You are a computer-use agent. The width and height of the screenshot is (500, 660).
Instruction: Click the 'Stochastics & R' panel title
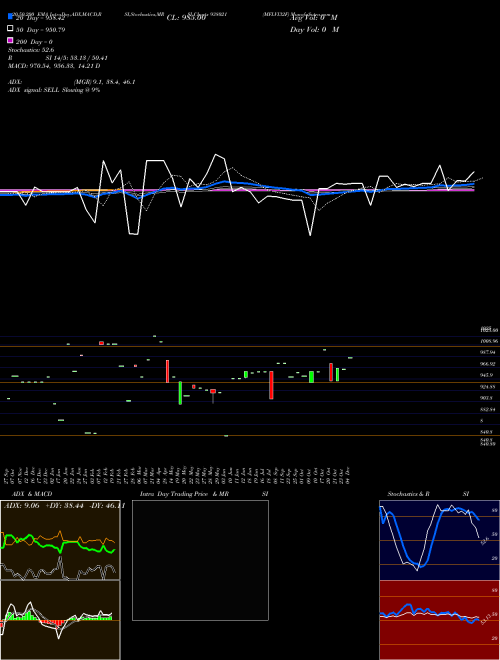[408, 494]
